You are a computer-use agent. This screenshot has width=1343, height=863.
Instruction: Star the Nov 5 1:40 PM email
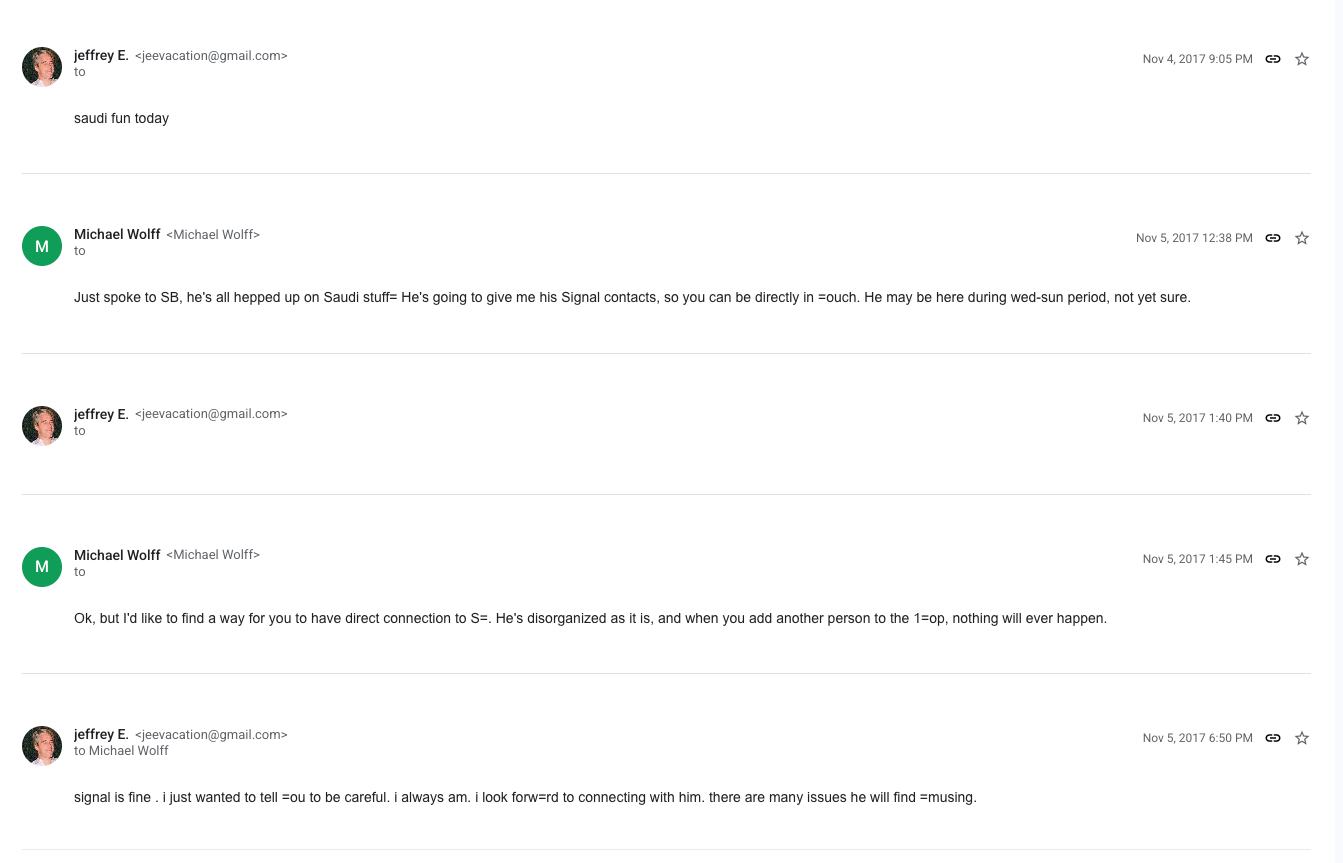(x=1302, y=418)
